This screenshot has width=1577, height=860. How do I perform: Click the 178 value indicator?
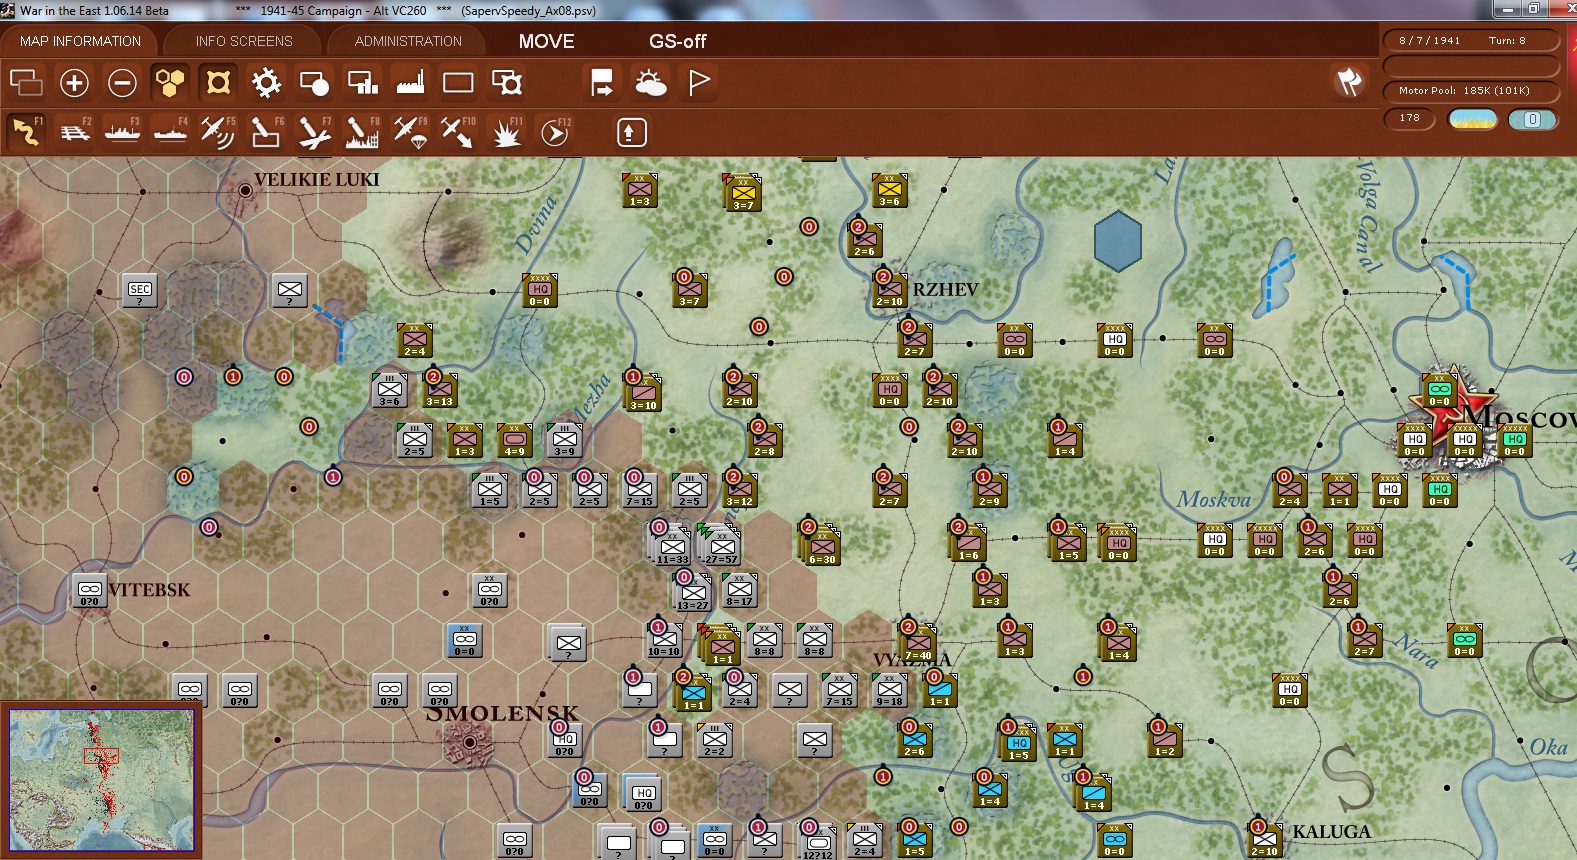pos(1409,118)
